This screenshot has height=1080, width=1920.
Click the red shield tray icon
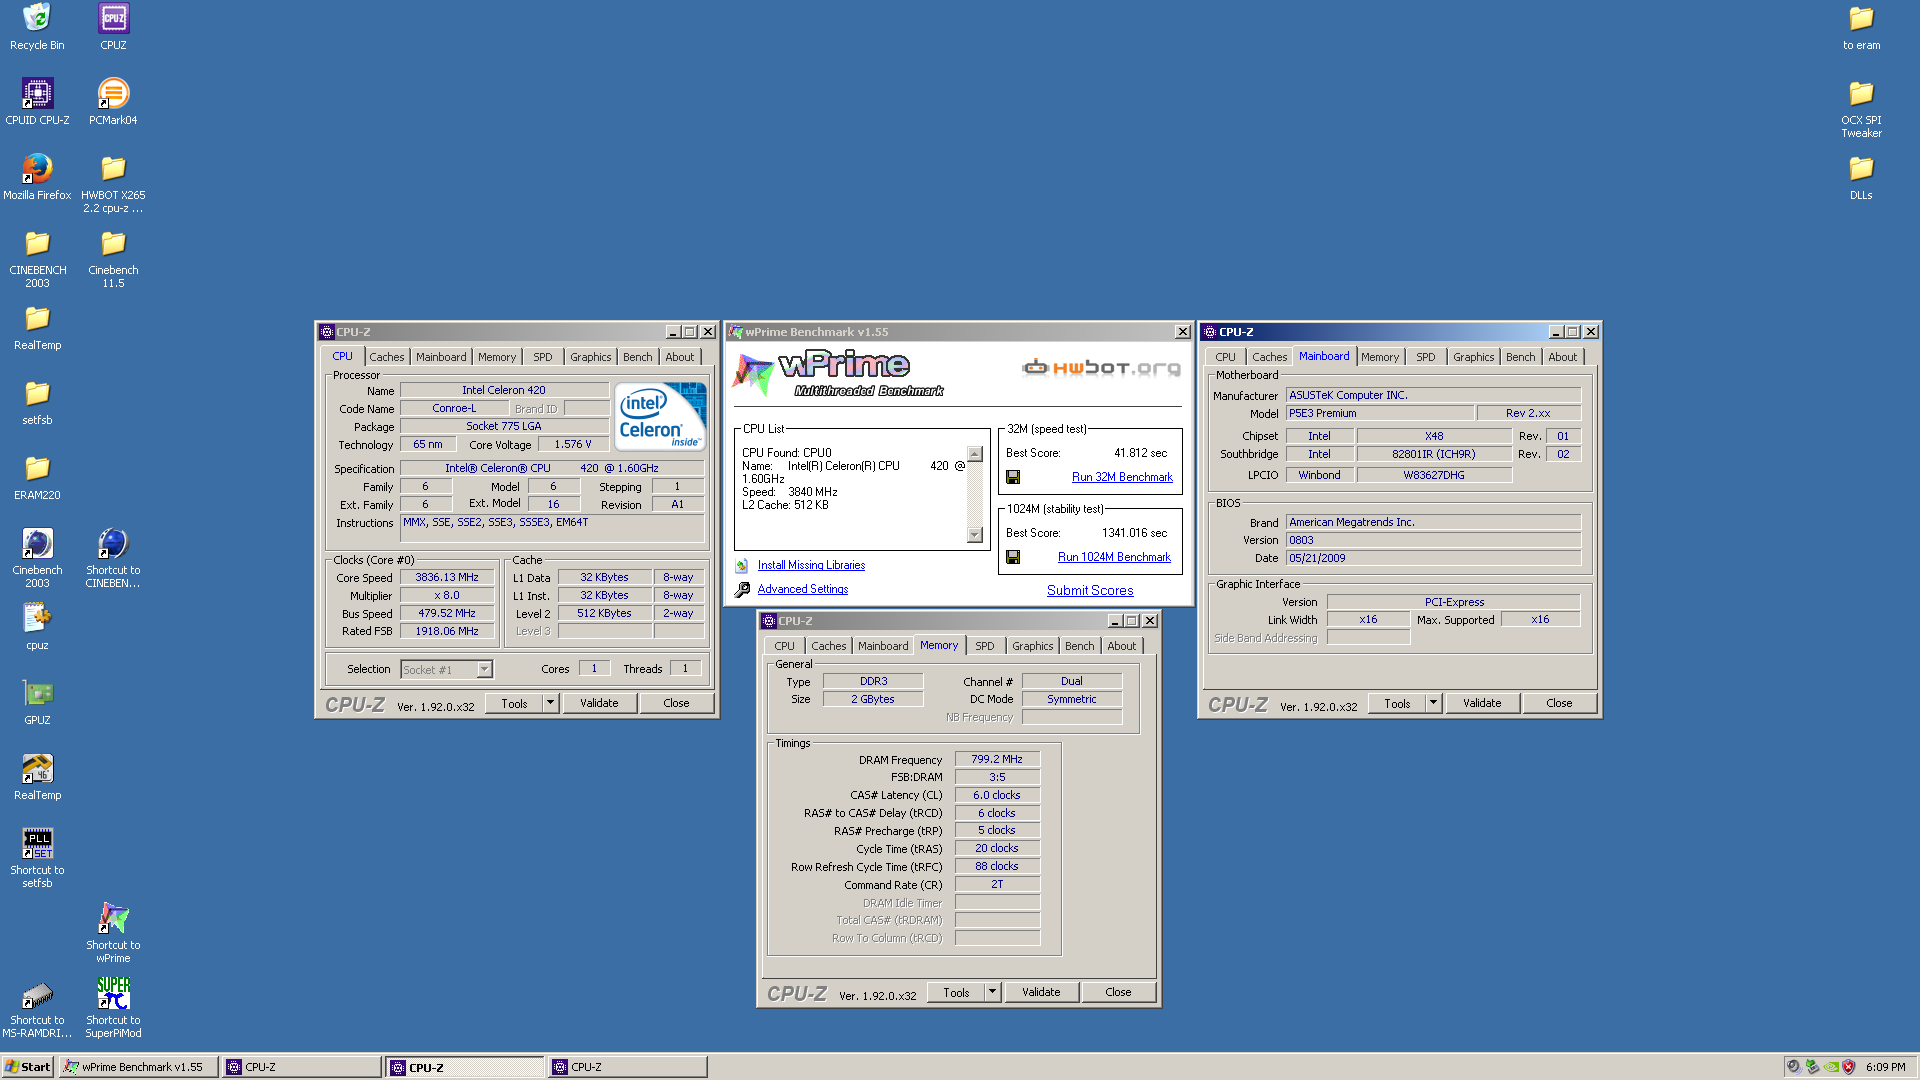(x=1849, y=1067)
